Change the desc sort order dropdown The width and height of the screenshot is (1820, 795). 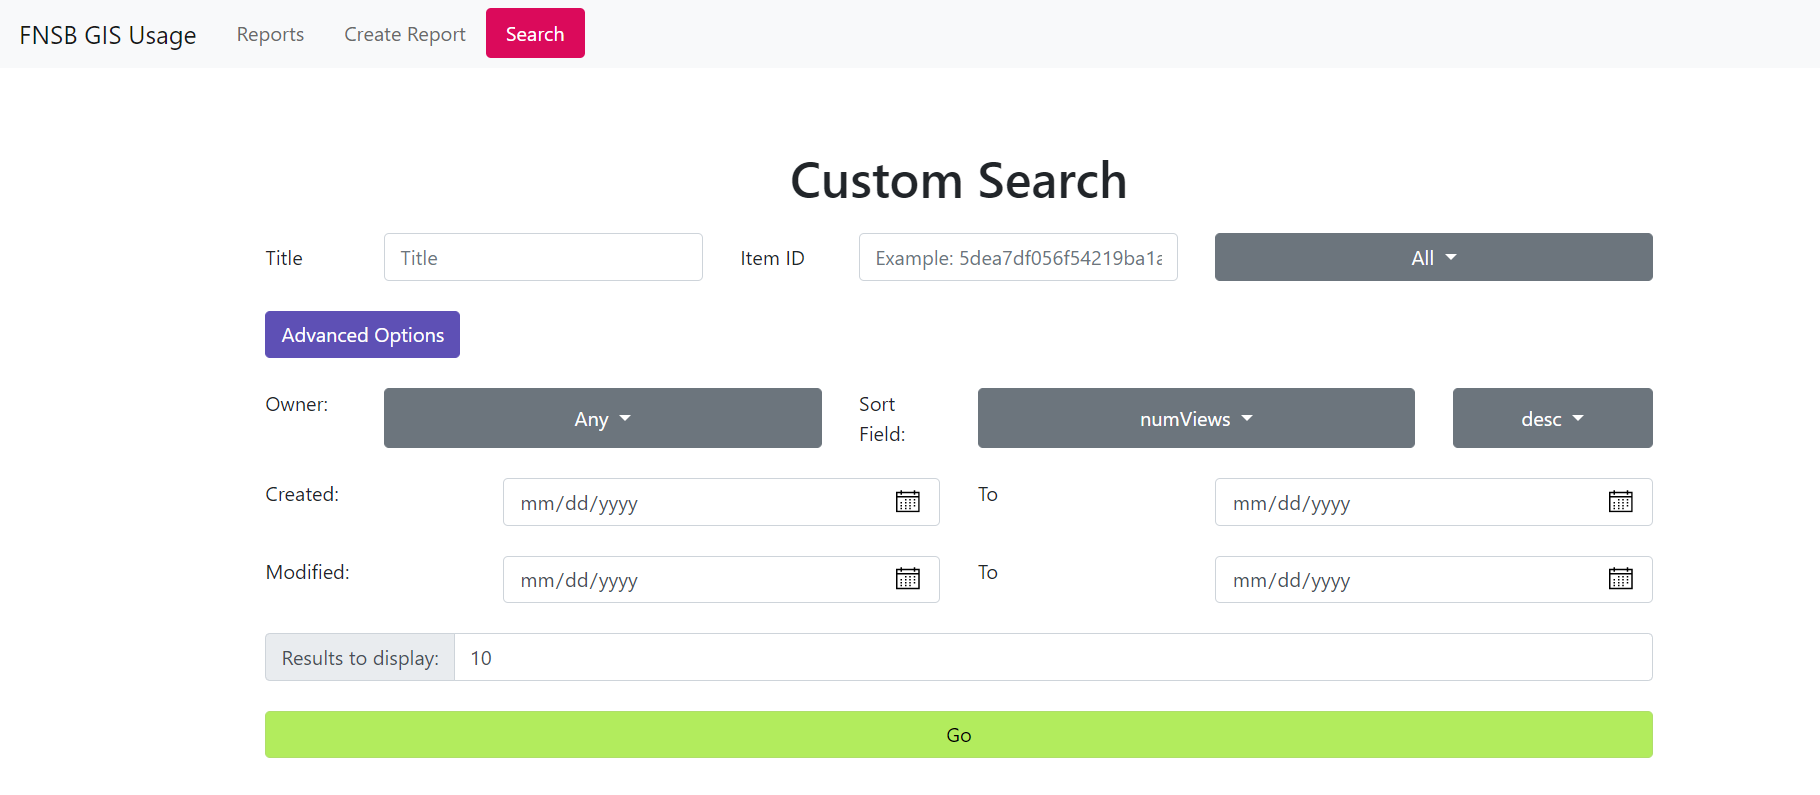(x=1552, y=418)
